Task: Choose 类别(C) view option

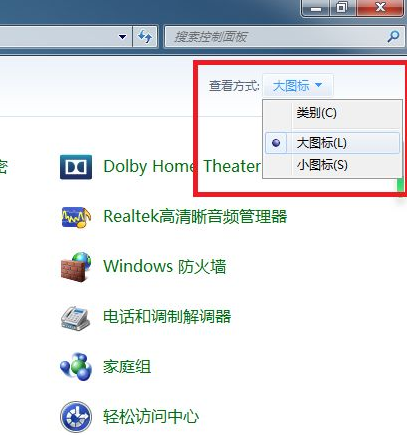Action: tap(332, 113)
